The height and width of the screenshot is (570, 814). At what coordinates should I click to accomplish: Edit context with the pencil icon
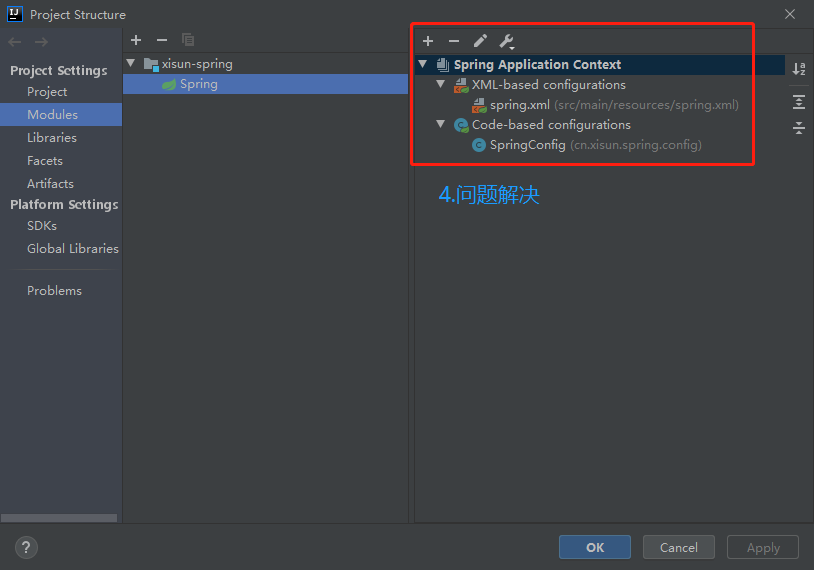[480, 41]
